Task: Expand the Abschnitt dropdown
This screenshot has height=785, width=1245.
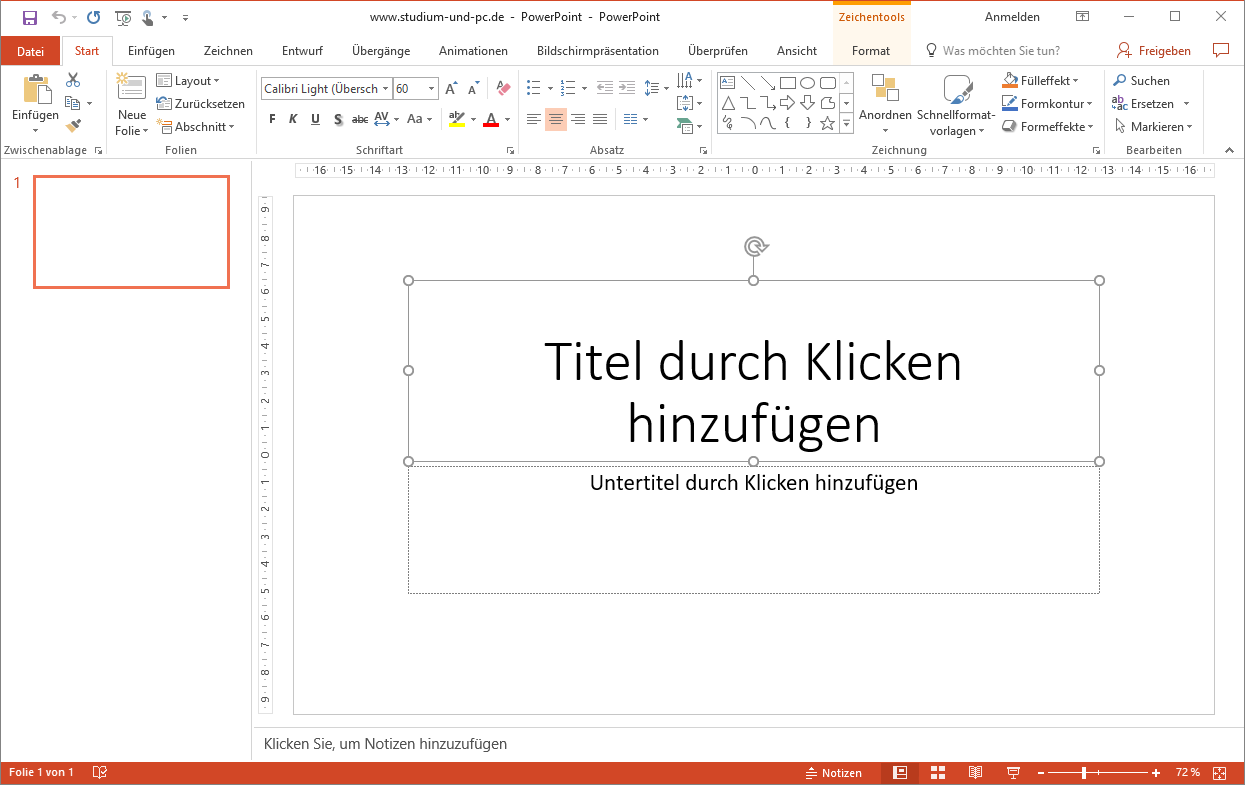Action: tap(196, 127)
